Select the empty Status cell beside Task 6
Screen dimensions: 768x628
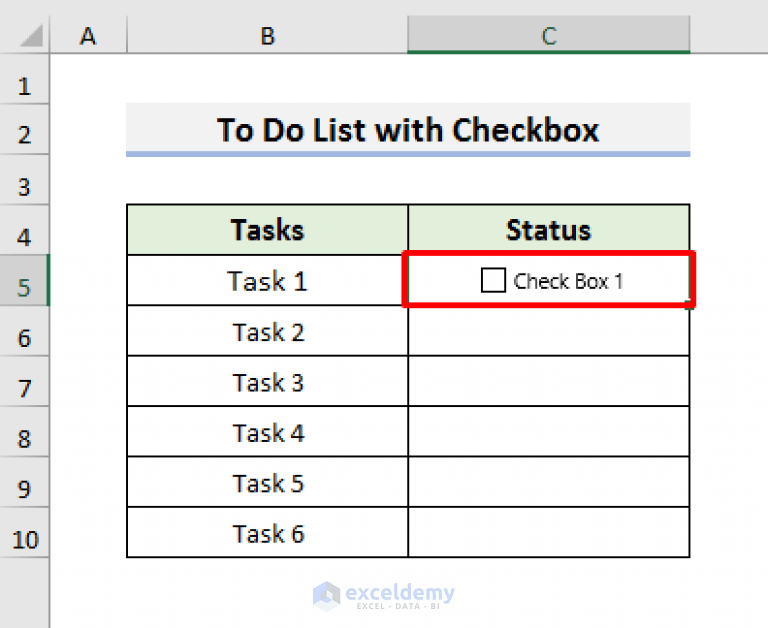pyautogui.click(x=549, y=533)
